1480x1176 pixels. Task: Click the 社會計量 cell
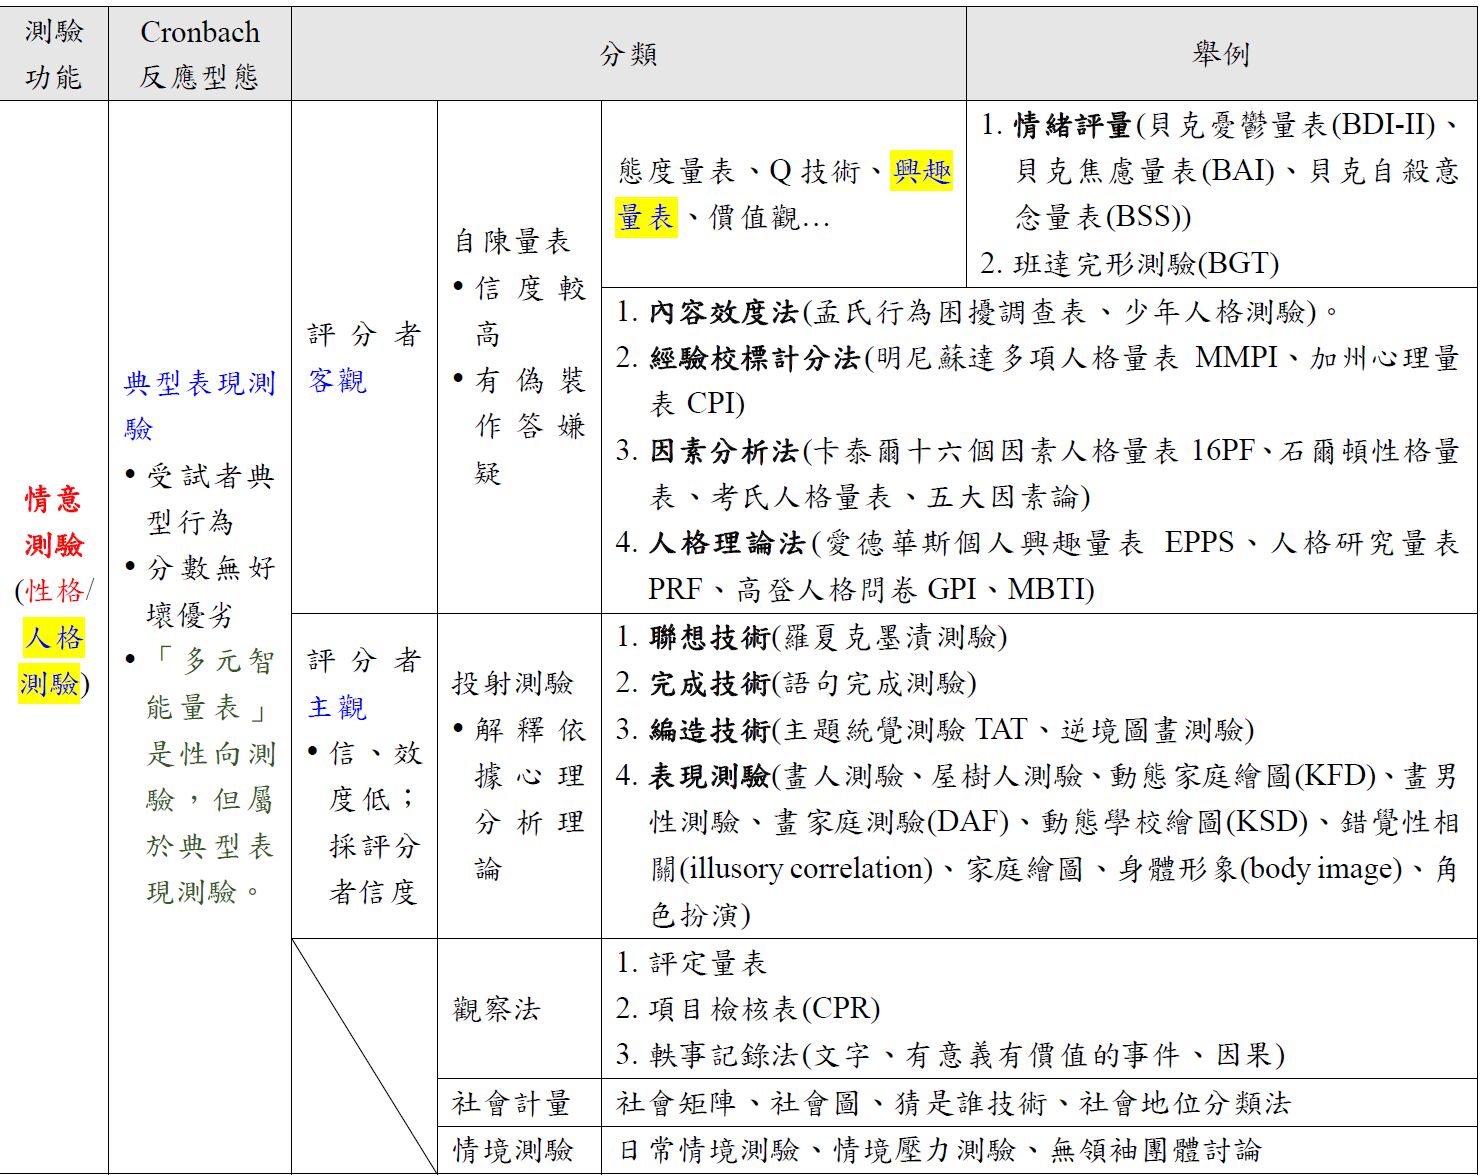coord(511,1103)
